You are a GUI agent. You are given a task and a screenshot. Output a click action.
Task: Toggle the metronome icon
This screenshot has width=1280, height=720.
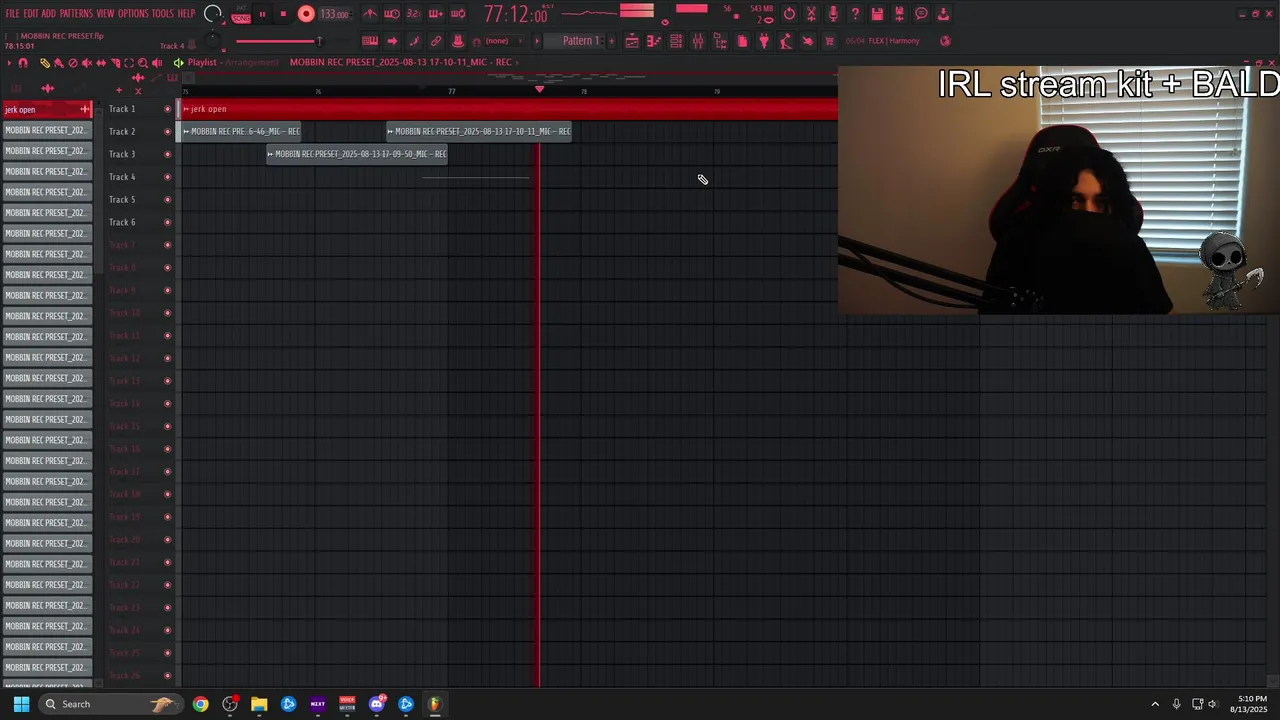tap(370, 14)
